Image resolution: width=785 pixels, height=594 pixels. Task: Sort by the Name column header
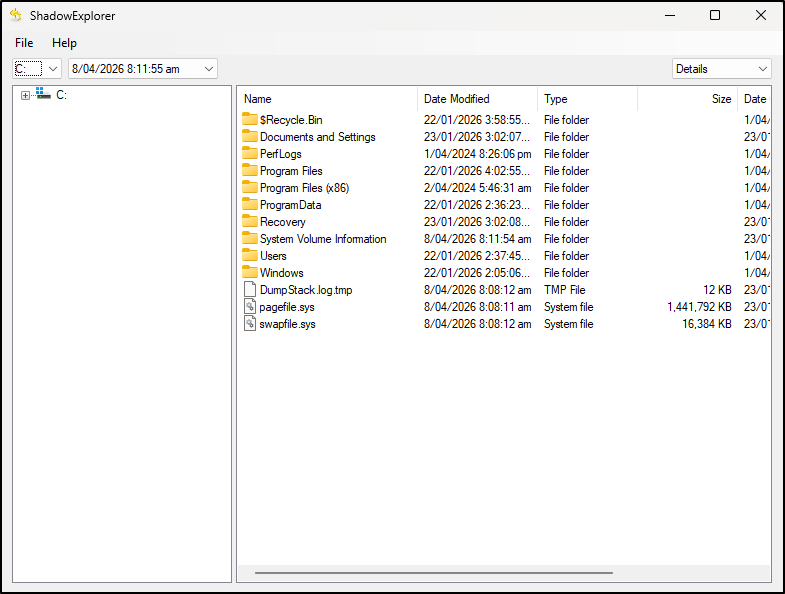tap(327, 99)
